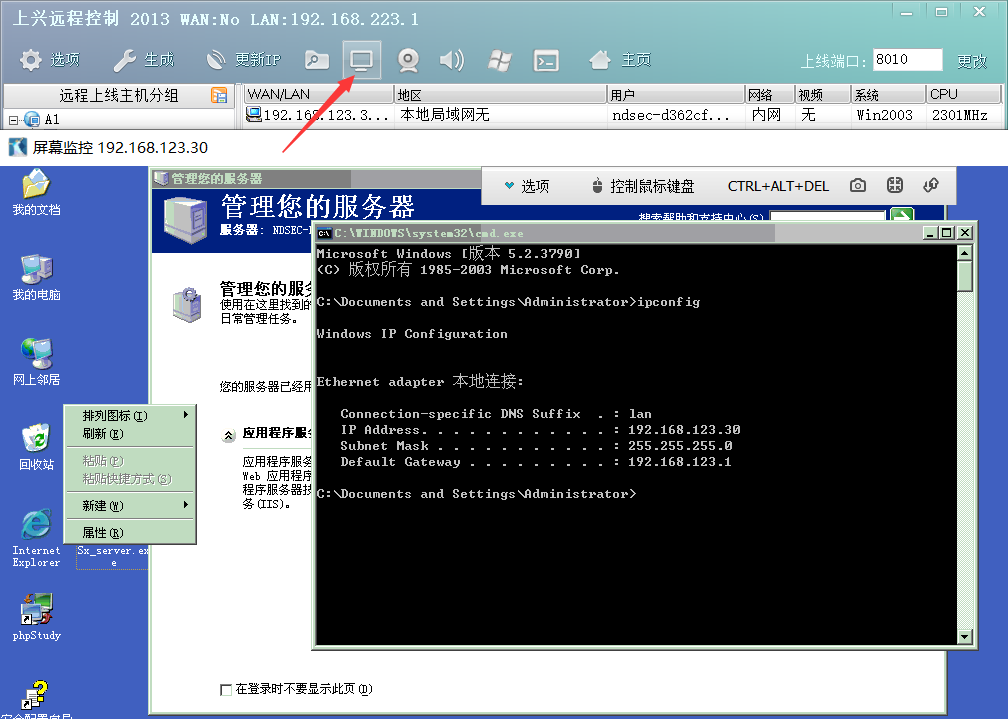Sort by the WAN/LAN column header
The width and height of the screenshot is (1008, 719).
(x=319, y=95)
